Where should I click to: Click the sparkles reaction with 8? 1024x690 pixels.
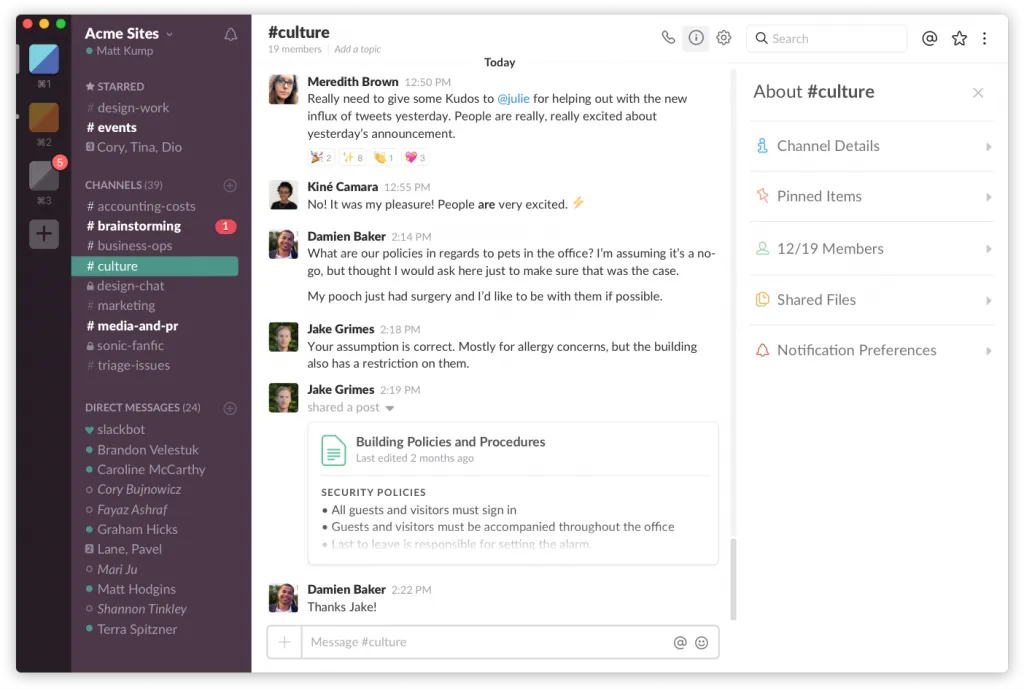352,157
